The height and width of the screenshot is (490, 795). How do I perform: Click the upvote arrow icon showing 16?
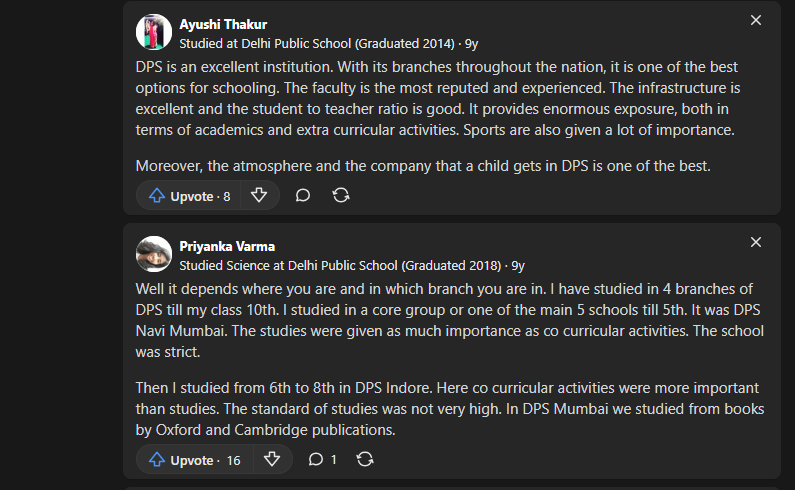157,460
